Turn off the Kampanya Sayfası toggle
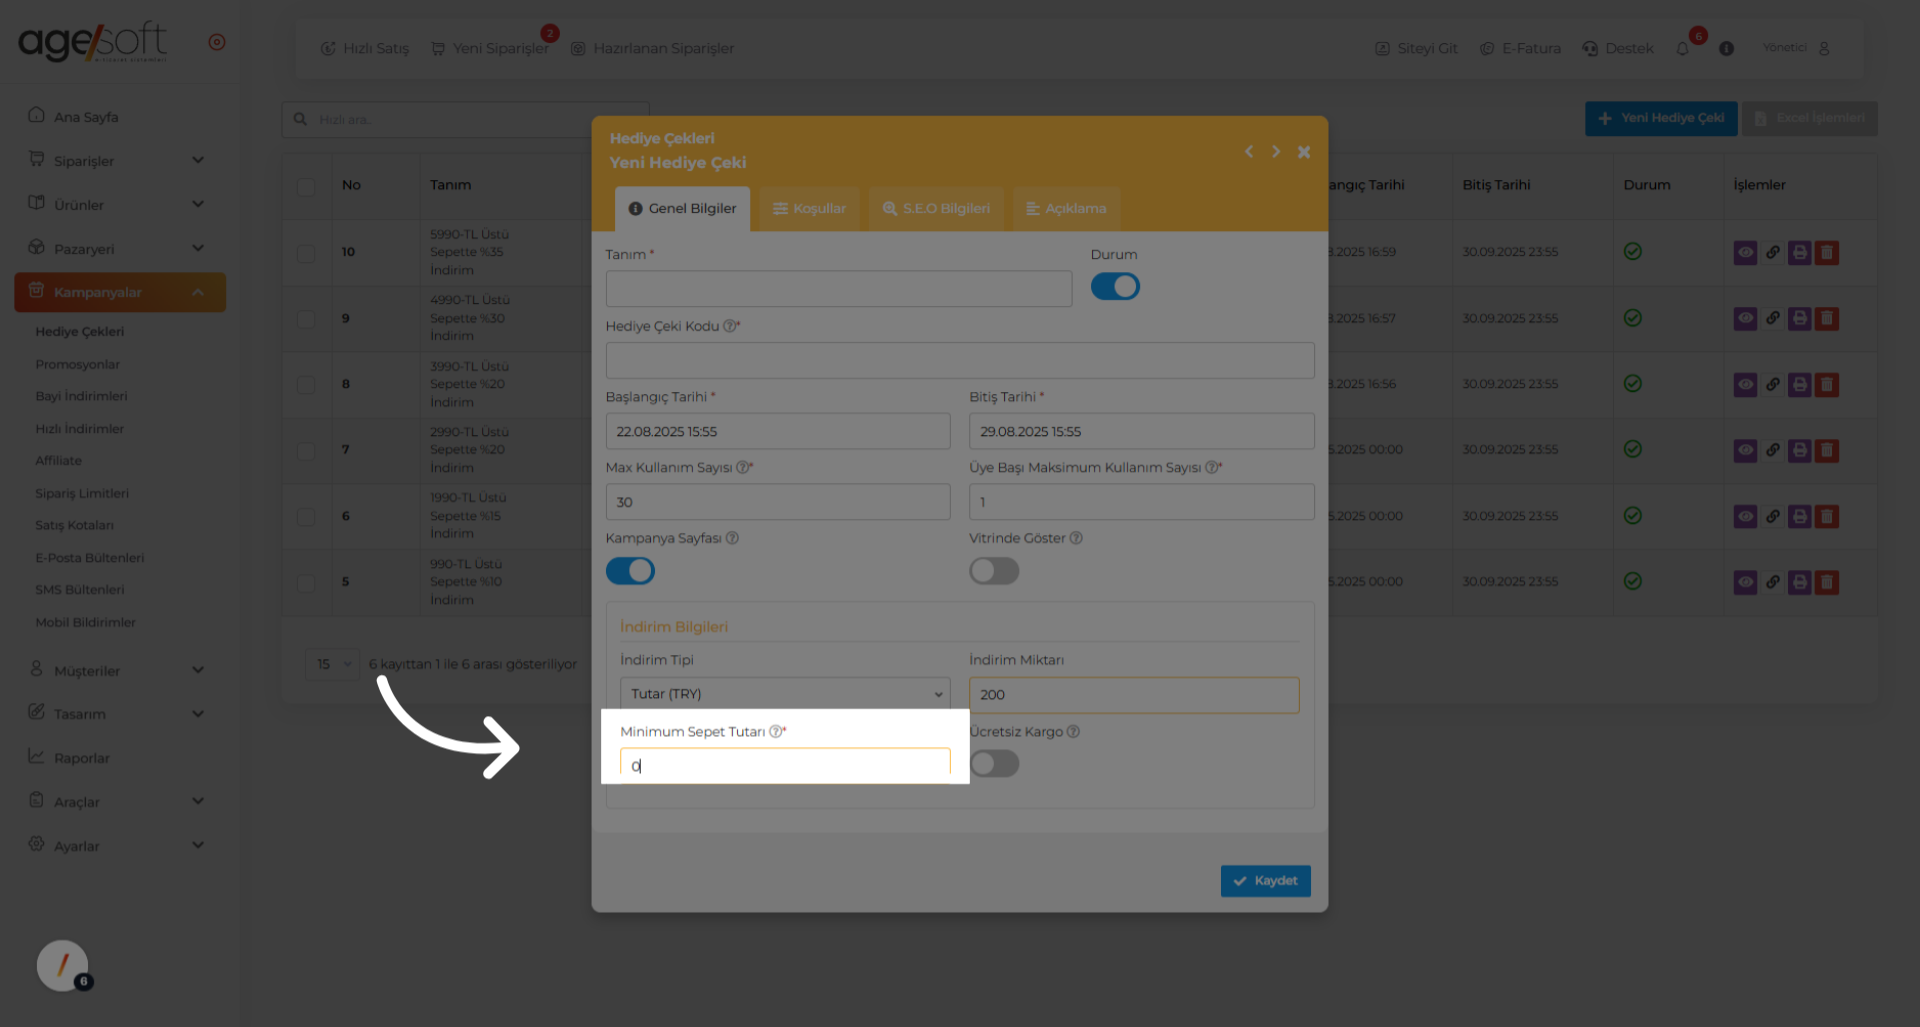The image size is (1920, 1027). 630,570
